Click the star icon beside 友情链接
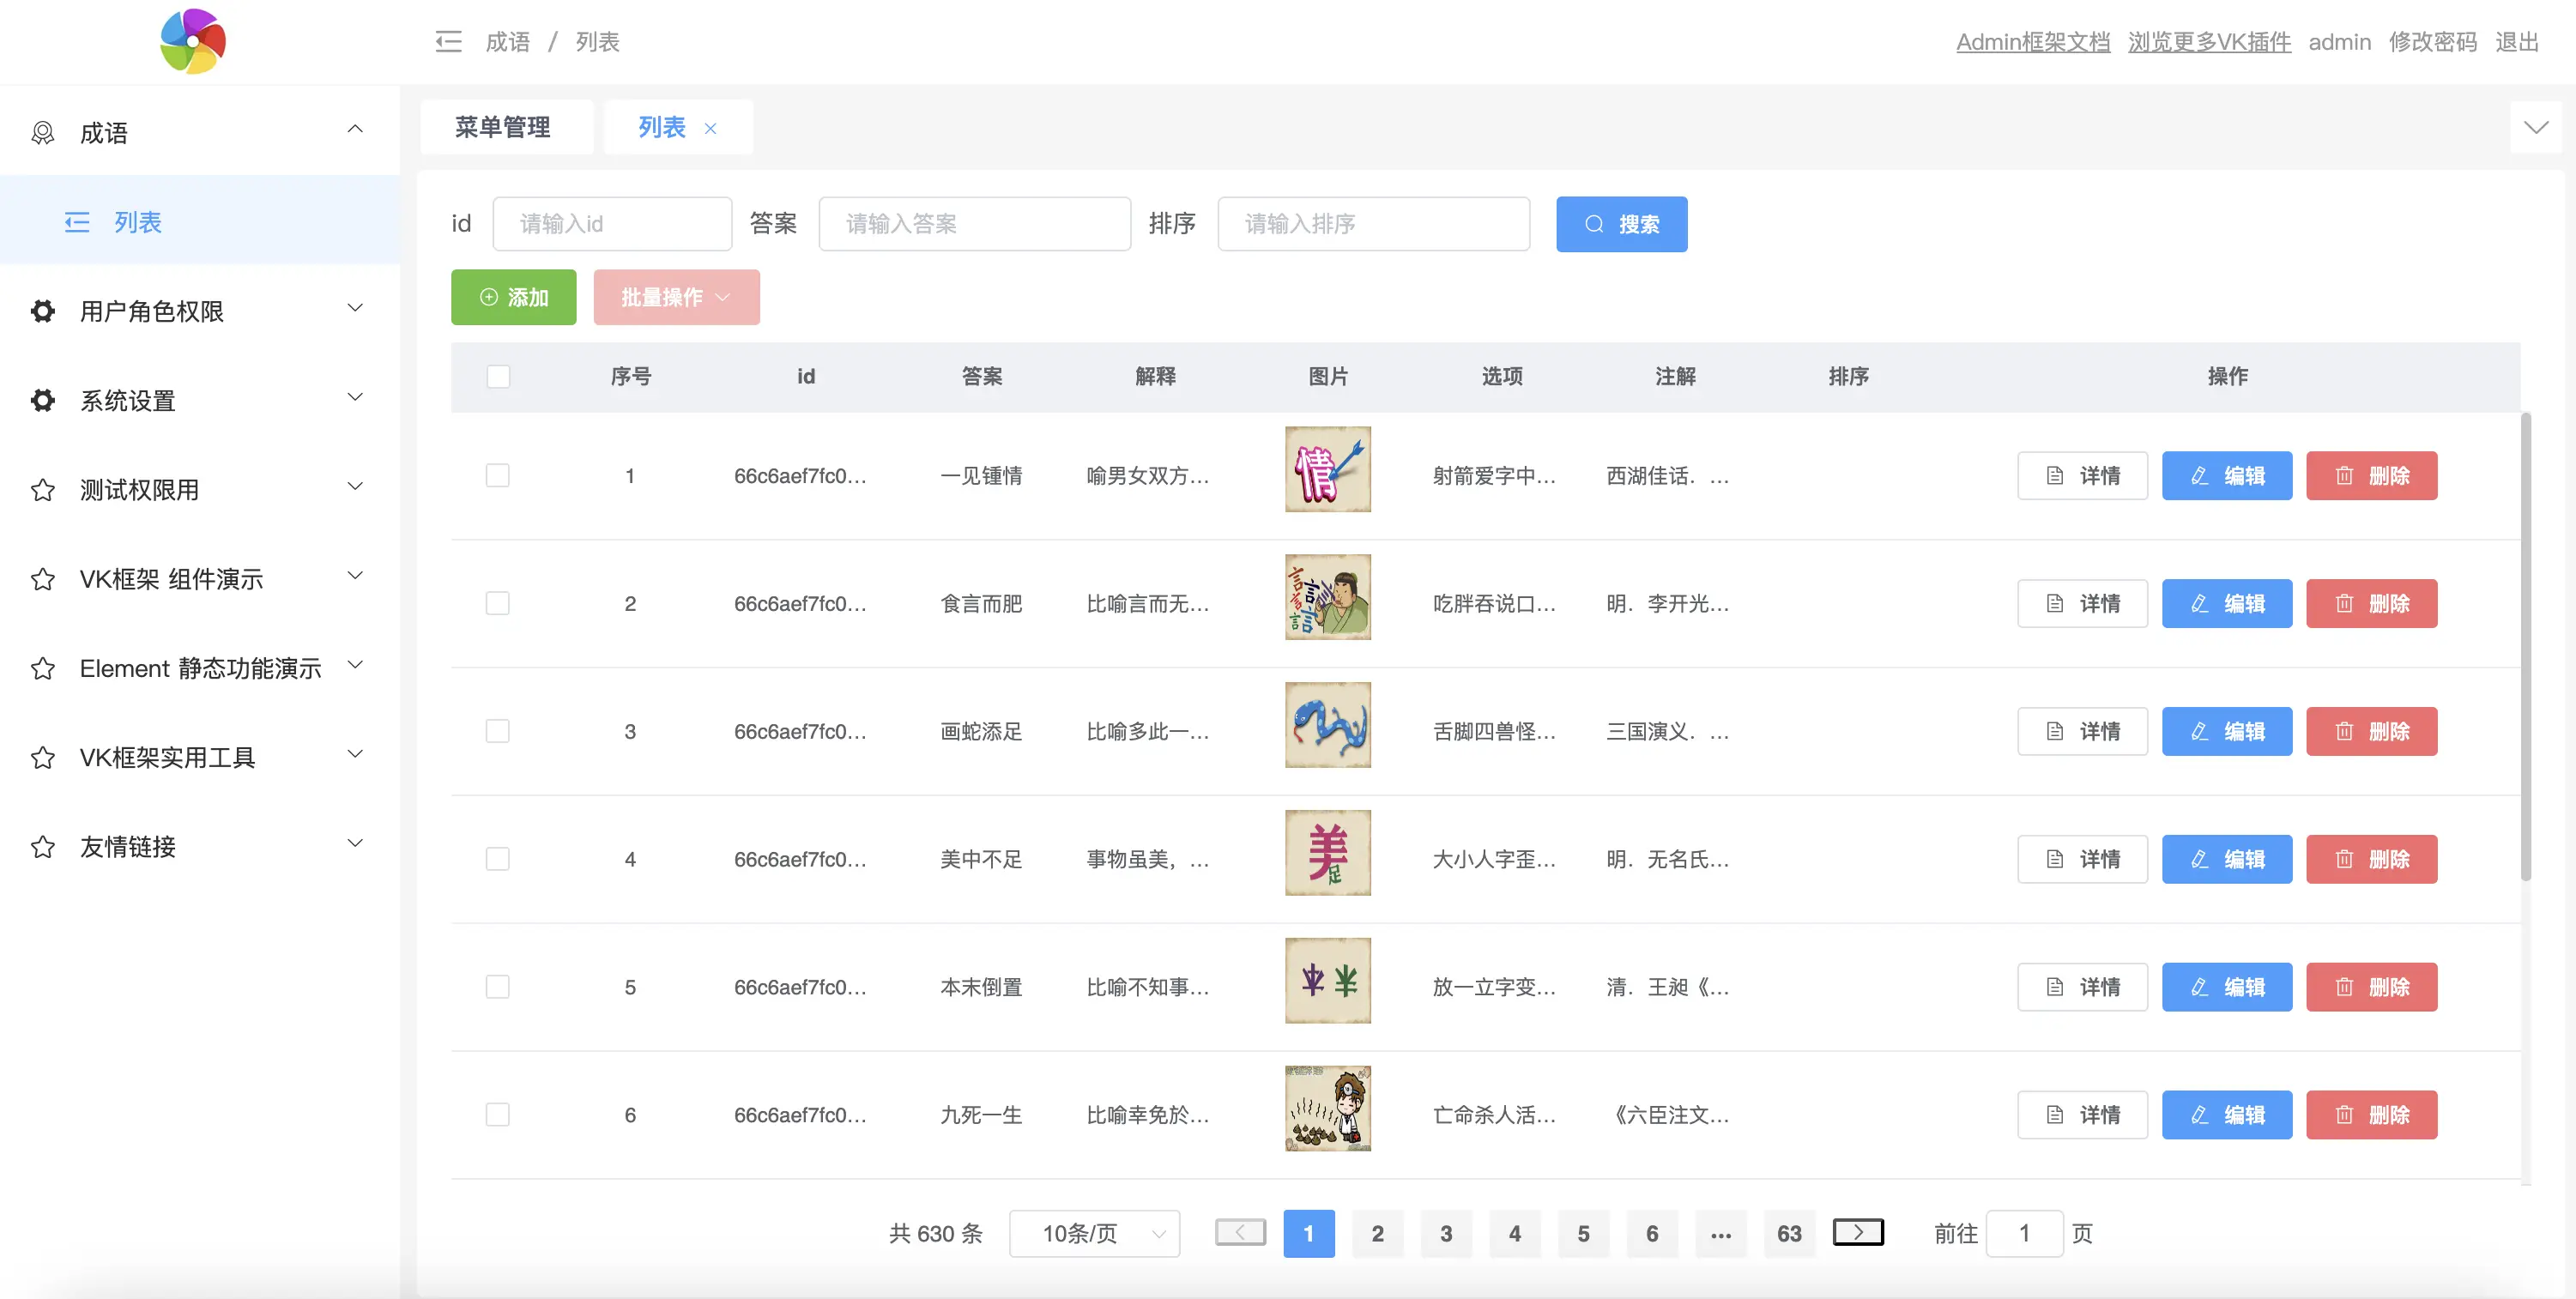2576x1299 pixels. click(43, 847)
